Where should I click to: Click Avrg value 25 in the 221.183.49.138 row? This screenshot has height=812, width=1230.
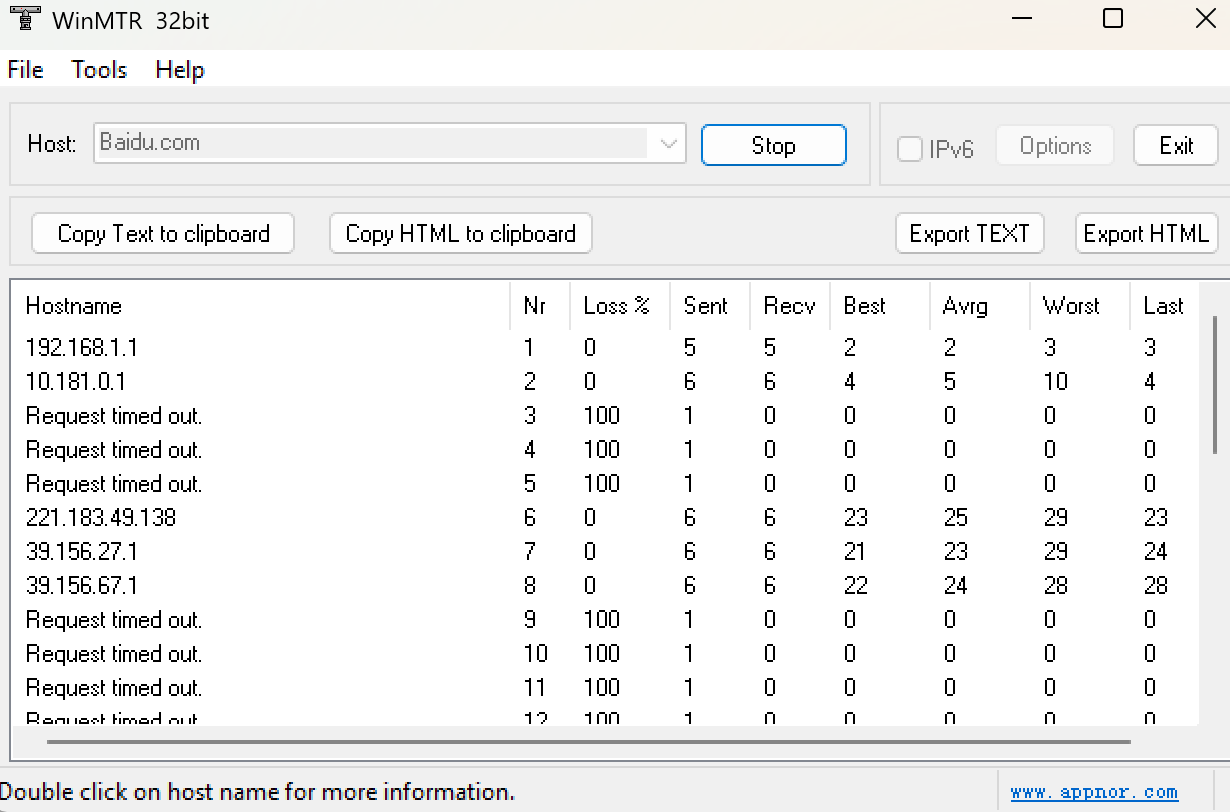[x=955, y=518]
